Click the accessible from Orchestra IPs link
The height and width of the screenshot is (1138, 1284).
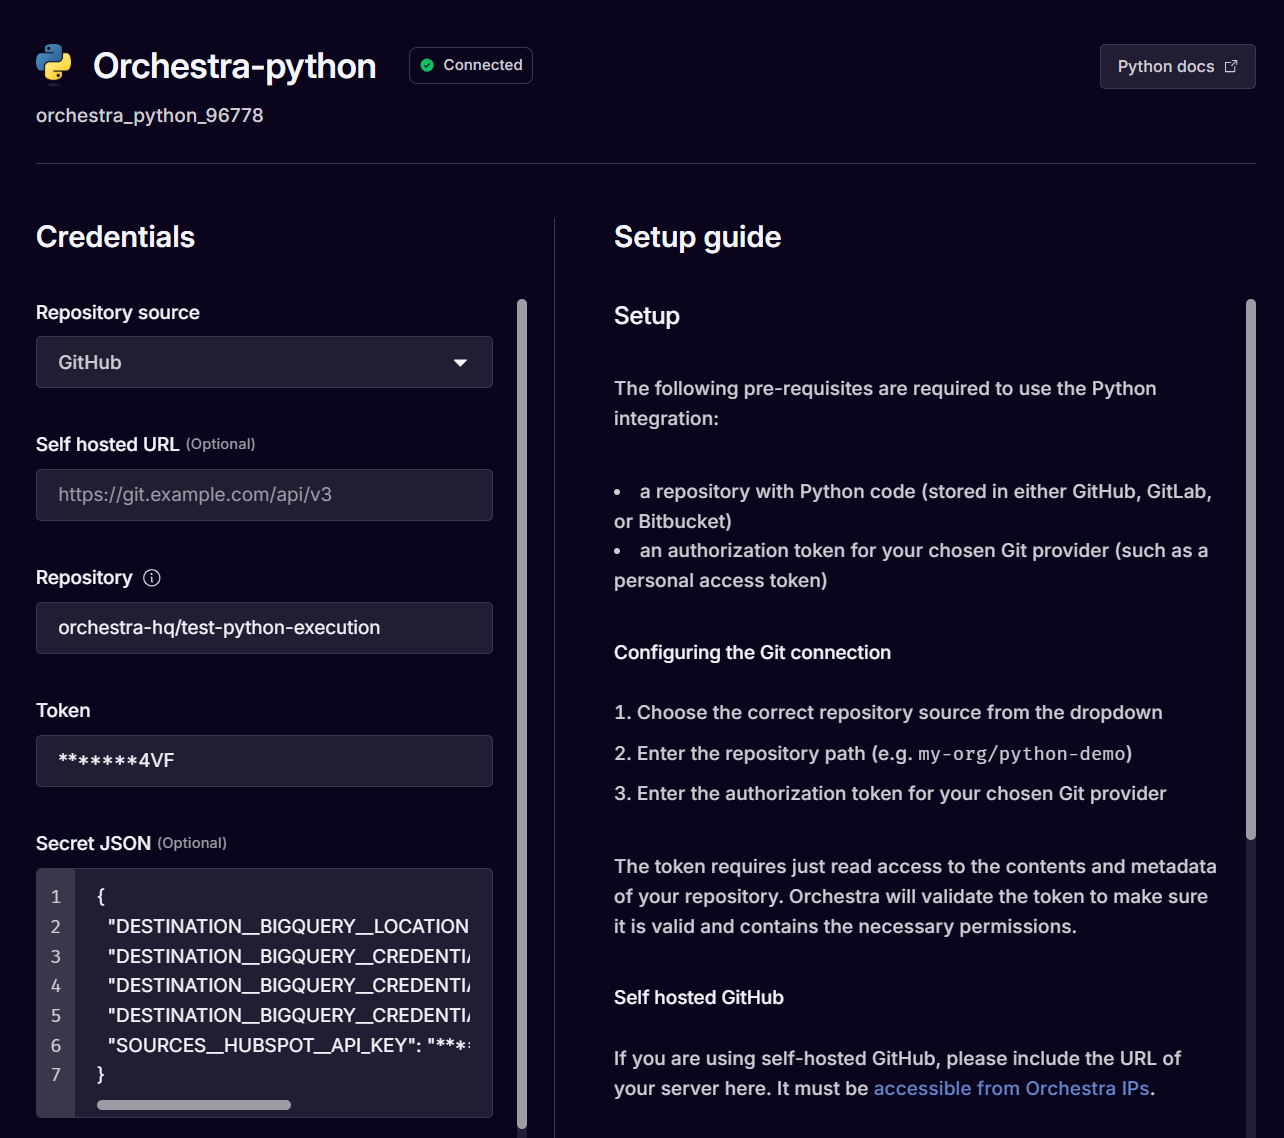[1011, 1088]
